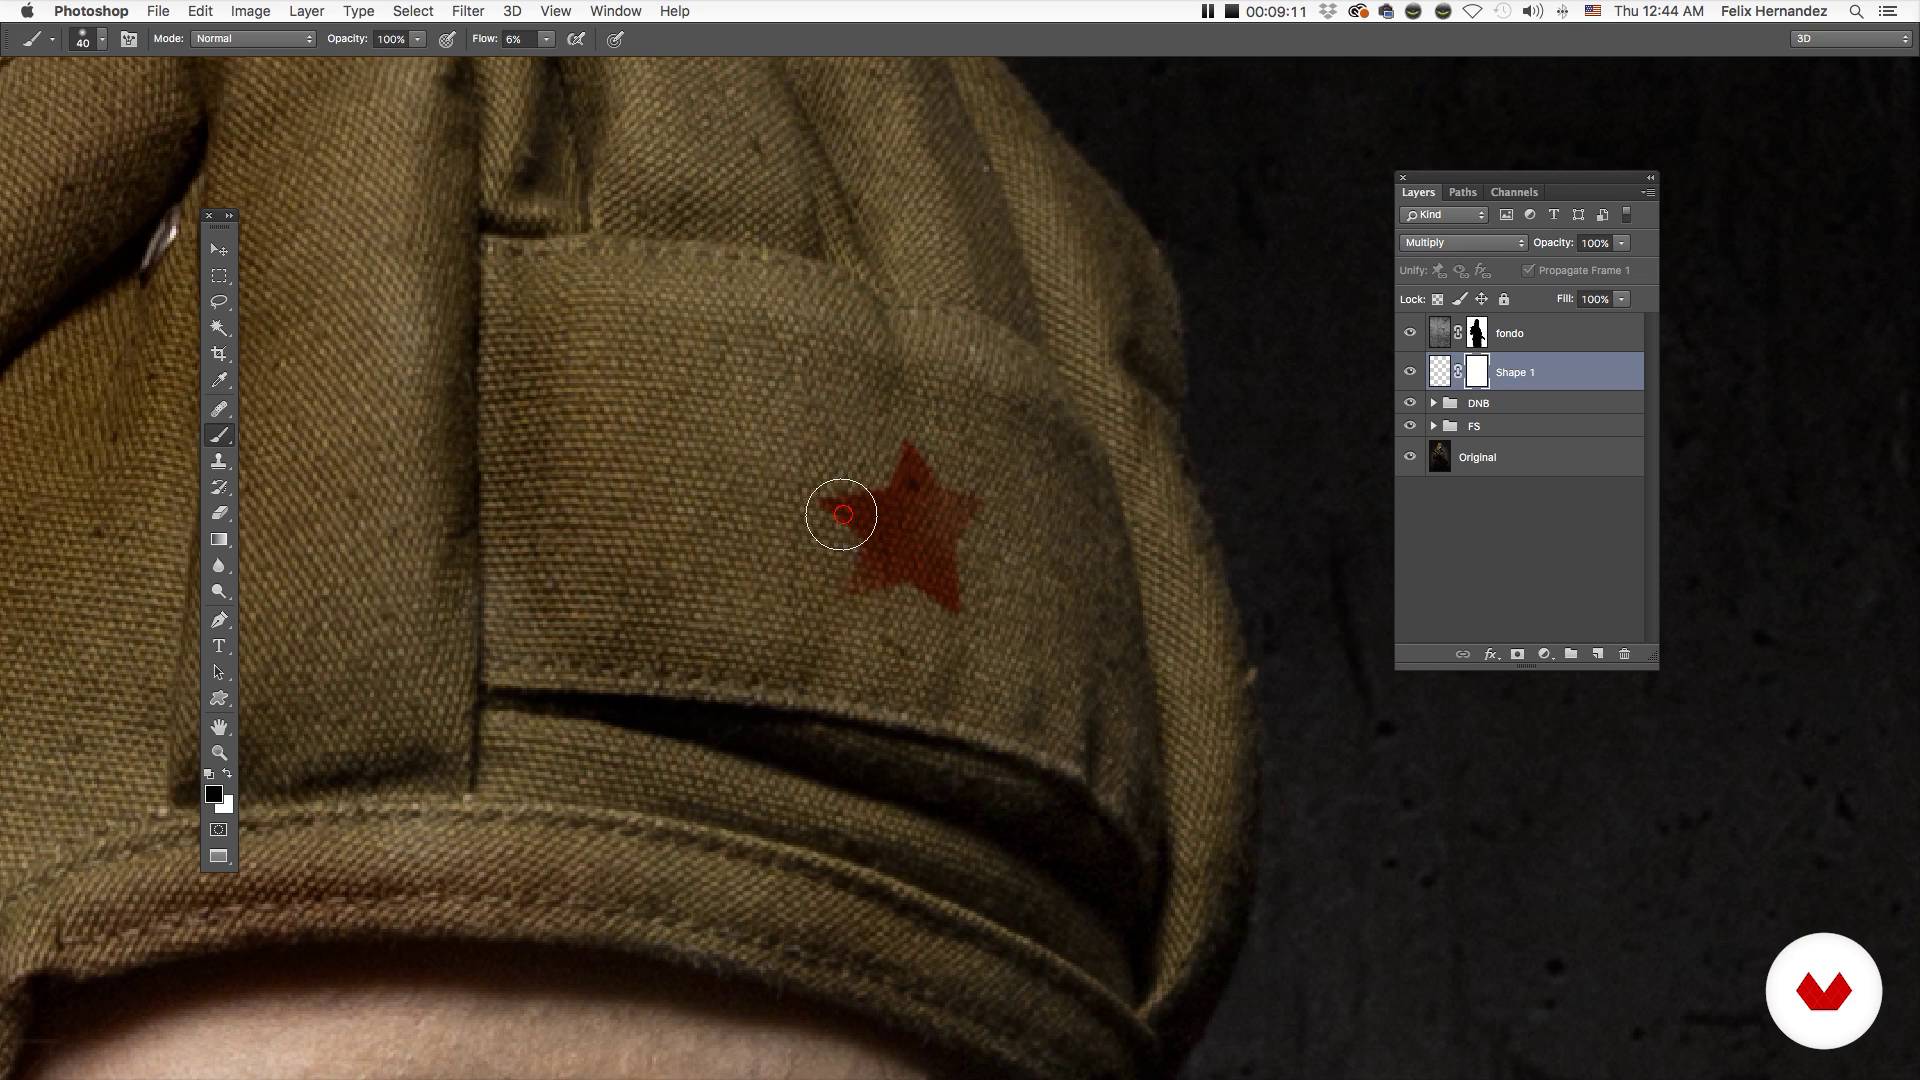Hide the fondo layer
This screenshot has height=1080, width=1920.
[1410, 333]
